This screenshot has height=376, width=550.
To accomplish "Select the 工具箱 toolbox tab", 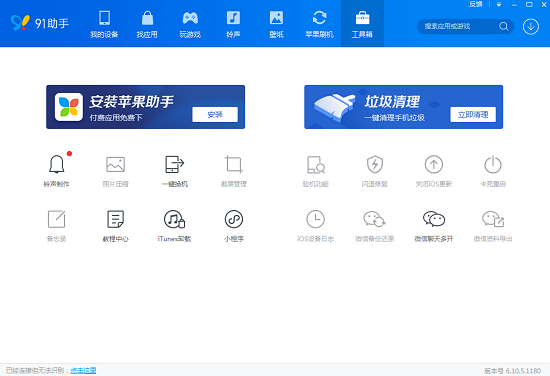I will coord(362,24).
